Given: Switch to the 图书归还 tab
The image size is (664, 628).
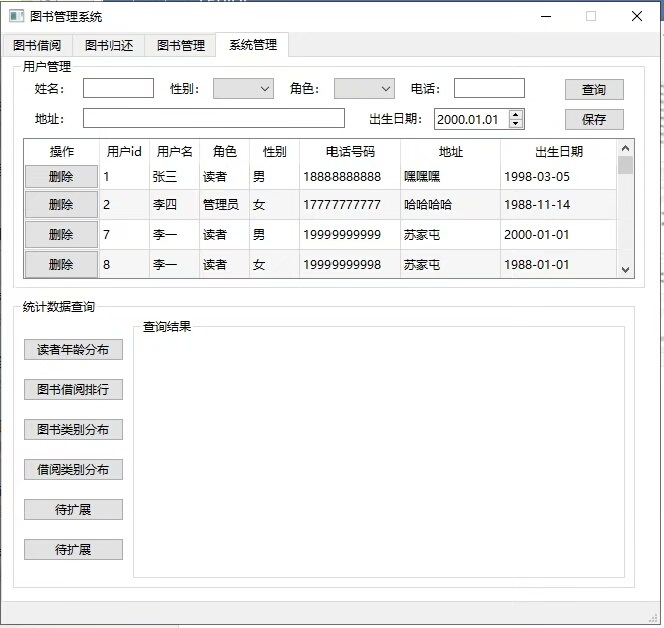Looking at the screenshot, I should pyautogui.click(x=109, y=45).
